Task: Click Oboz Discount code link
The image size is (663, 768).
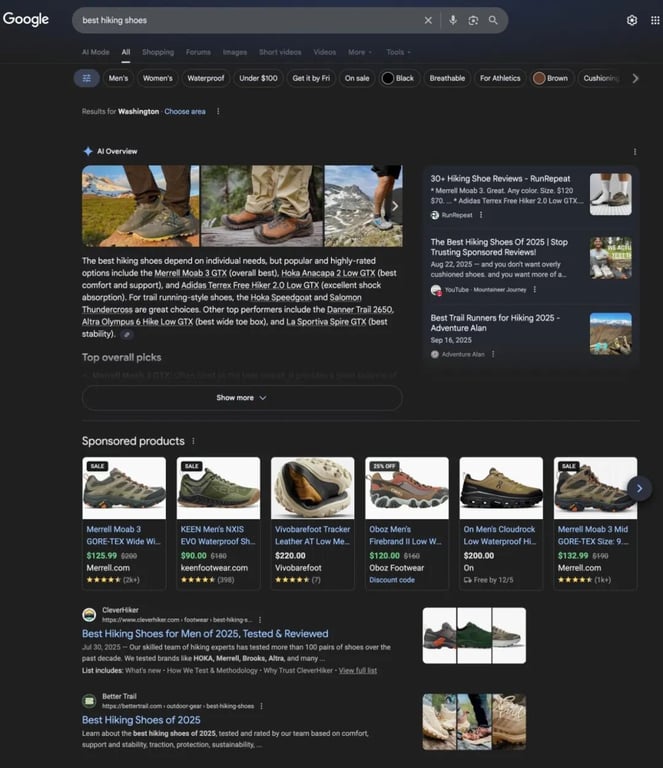Action: coord(392,580)
